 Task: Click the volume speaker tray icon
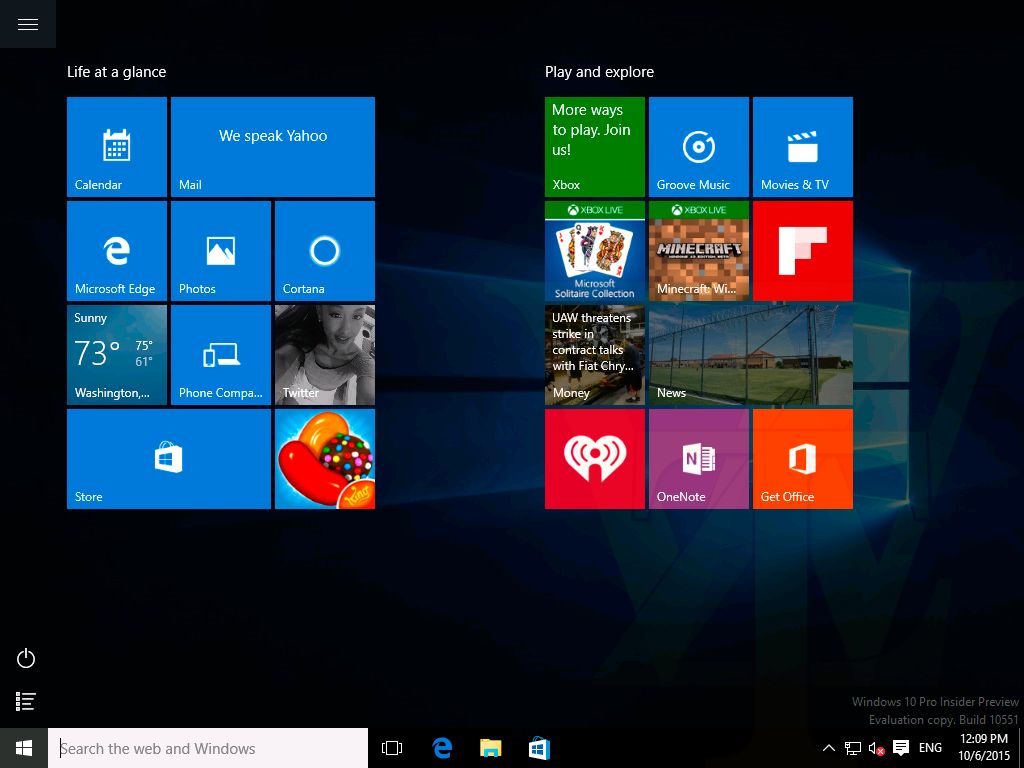pos(876,748)
